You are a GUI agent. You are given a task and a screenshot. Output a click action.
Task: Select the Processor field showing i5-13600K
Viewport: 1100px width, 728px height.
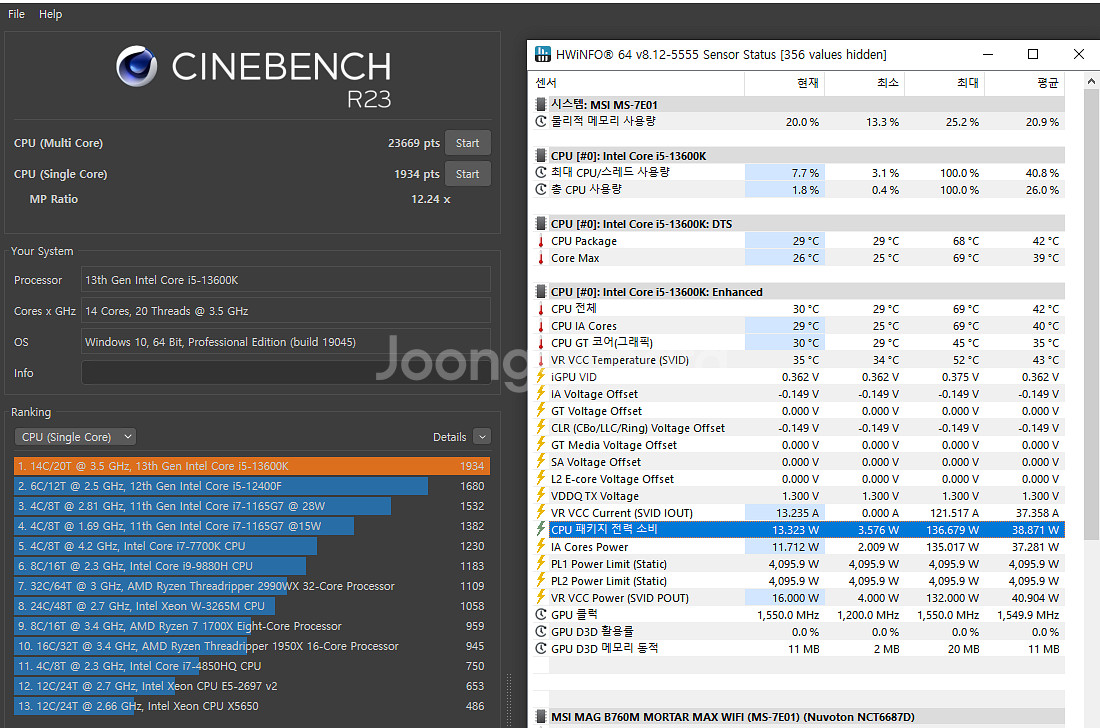286,280
